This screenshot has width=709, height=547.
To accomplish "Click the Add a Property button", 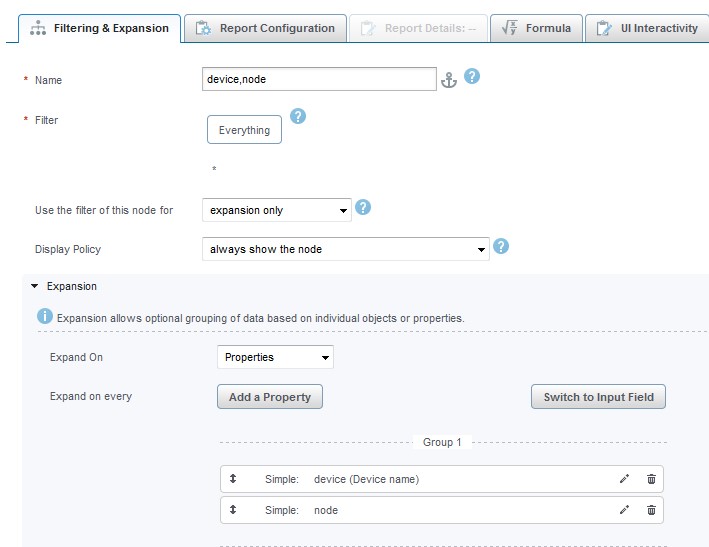I will (270, 397).
